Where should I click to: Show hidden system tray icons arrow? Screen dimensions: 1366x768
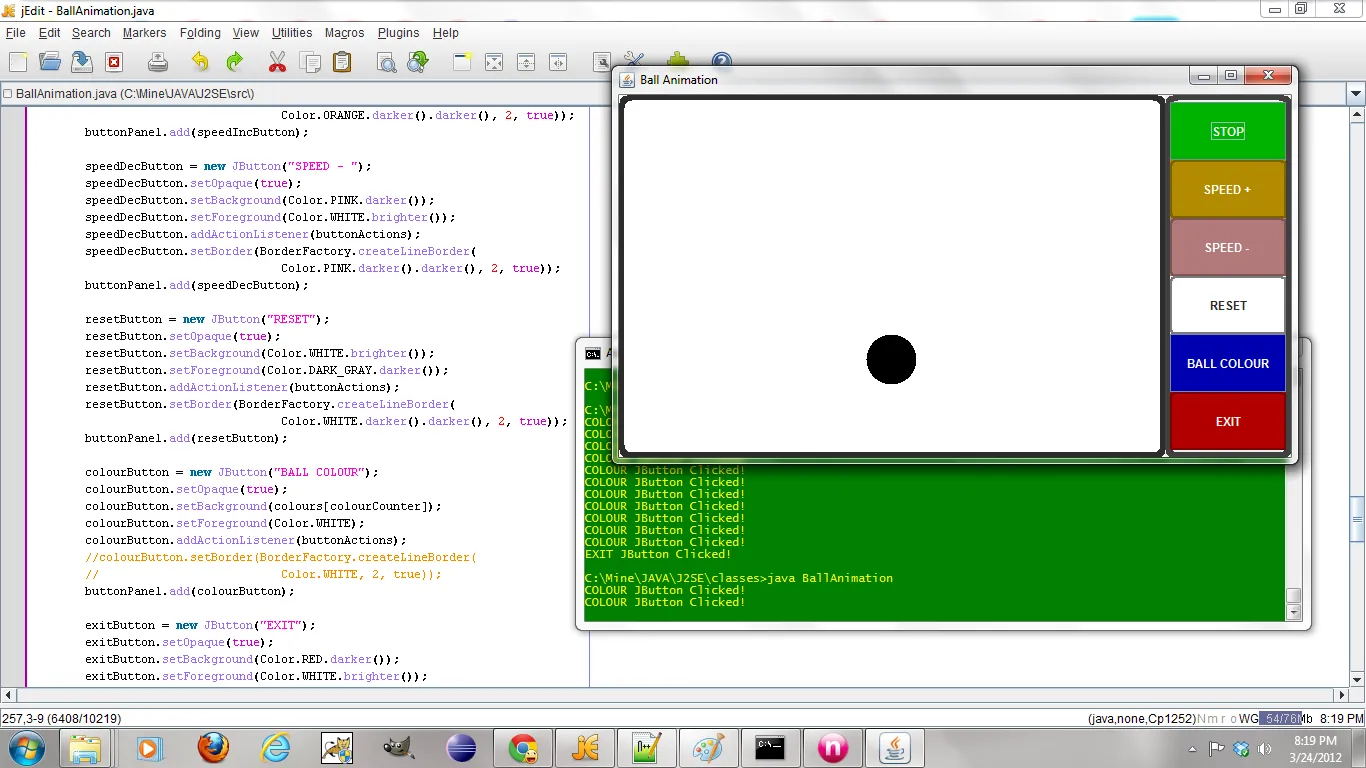tap(1193, 748)
